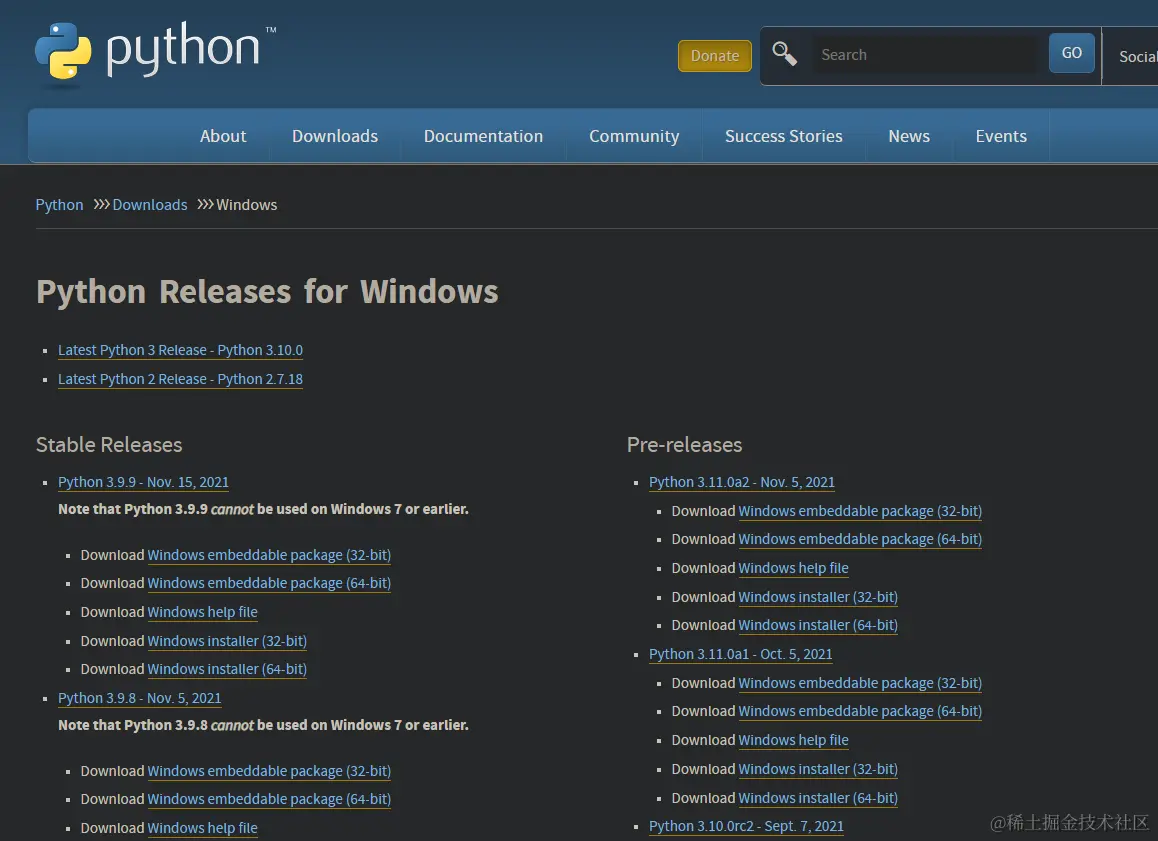Go to Python breadcrumb link
This screenshot has height=841, width=1158.
60,205
